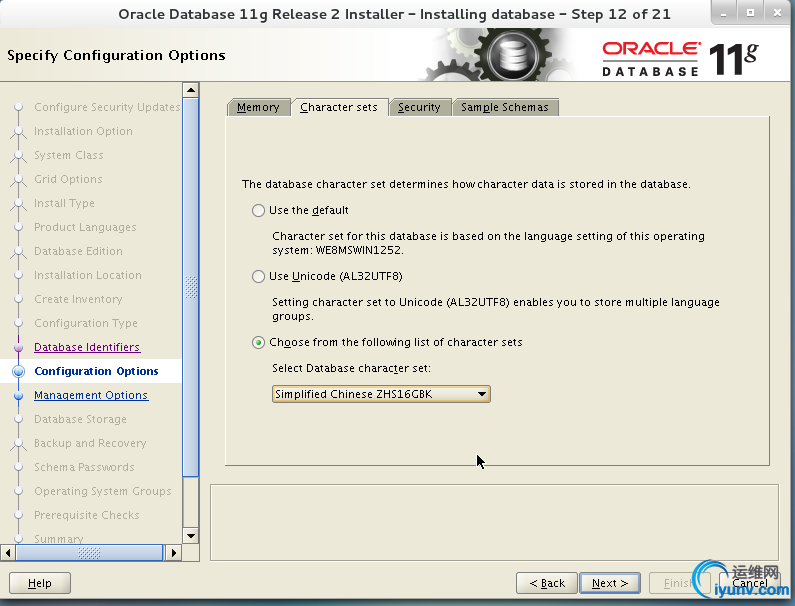Open the Sample Schemas tab
The image size is (795, 606).
[505, 108]
